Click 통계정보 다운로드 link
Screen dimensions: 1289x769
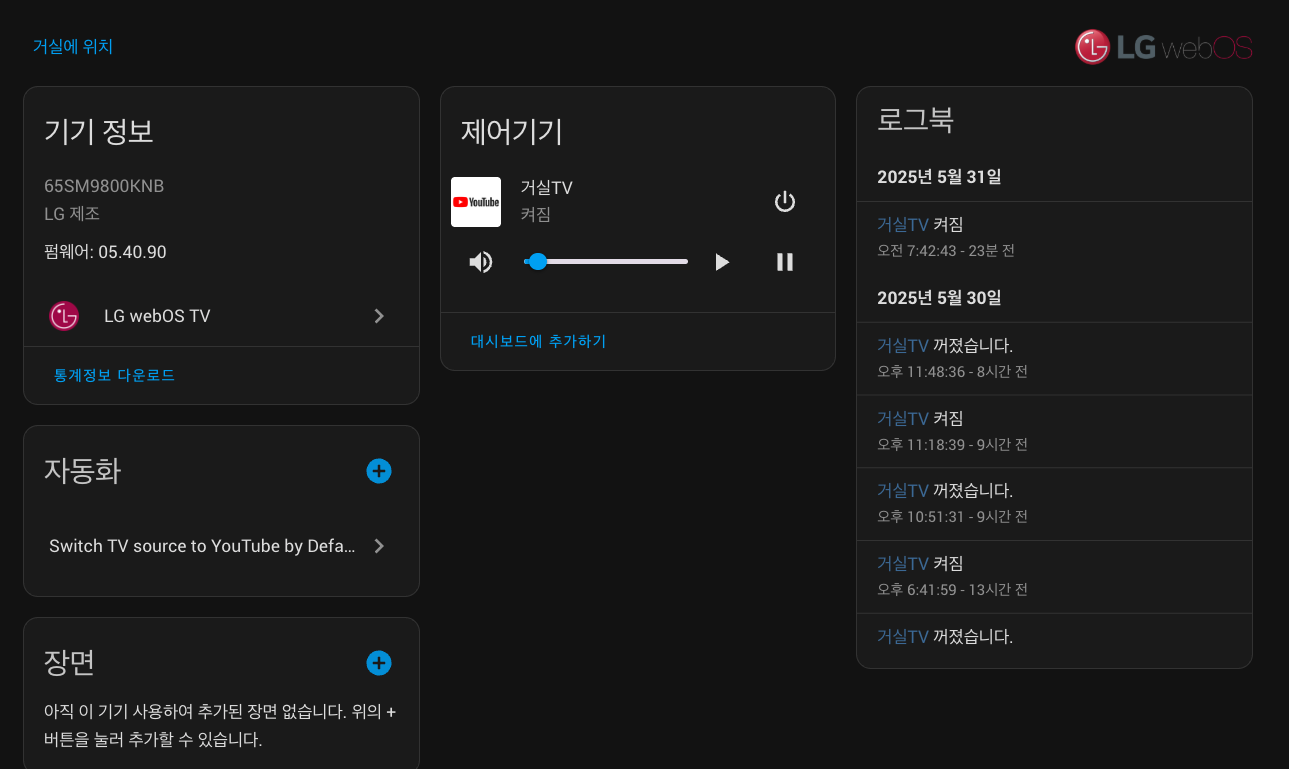point(114,376)
